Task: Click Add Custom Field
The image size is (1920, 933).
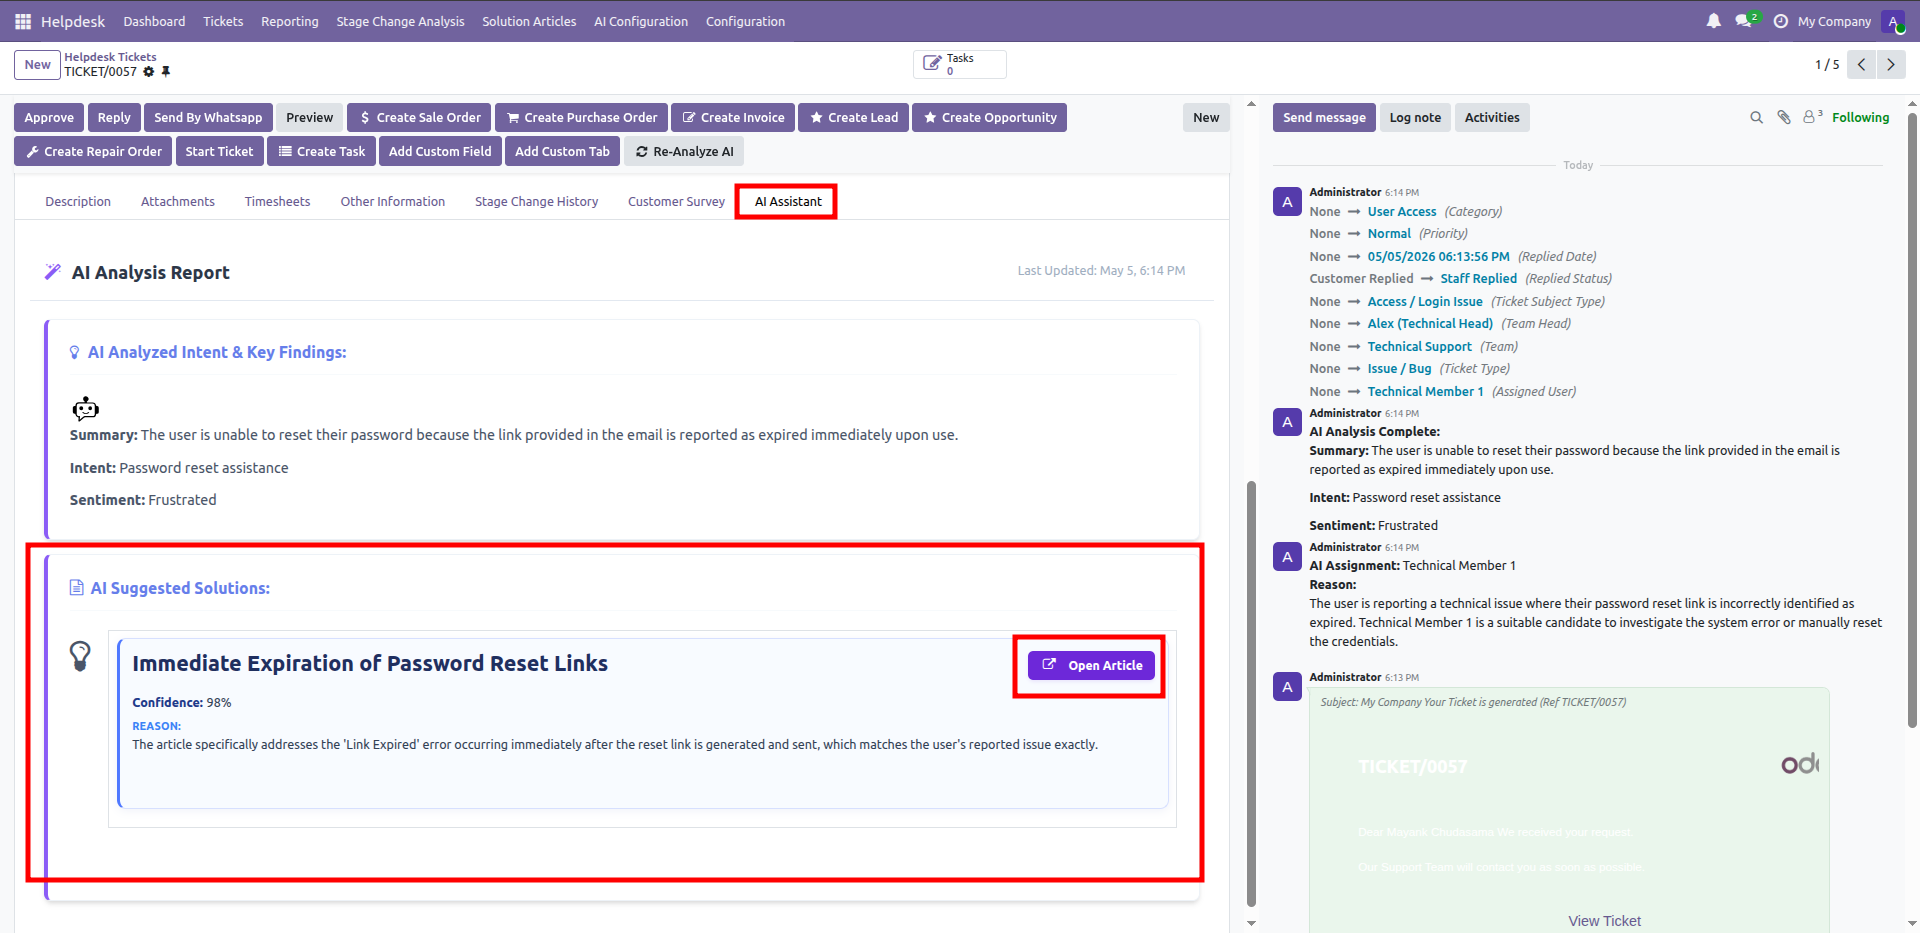Action: (440, 152)
